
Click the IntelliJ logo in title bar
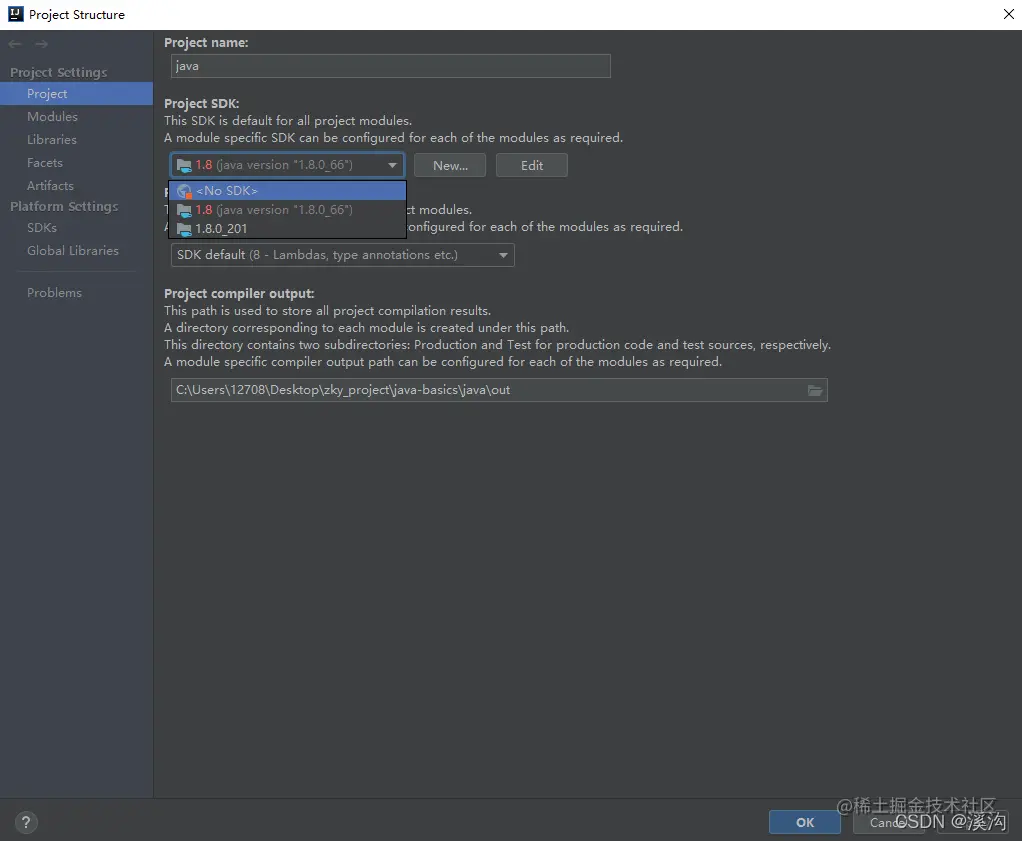click(x=15, y=14)
